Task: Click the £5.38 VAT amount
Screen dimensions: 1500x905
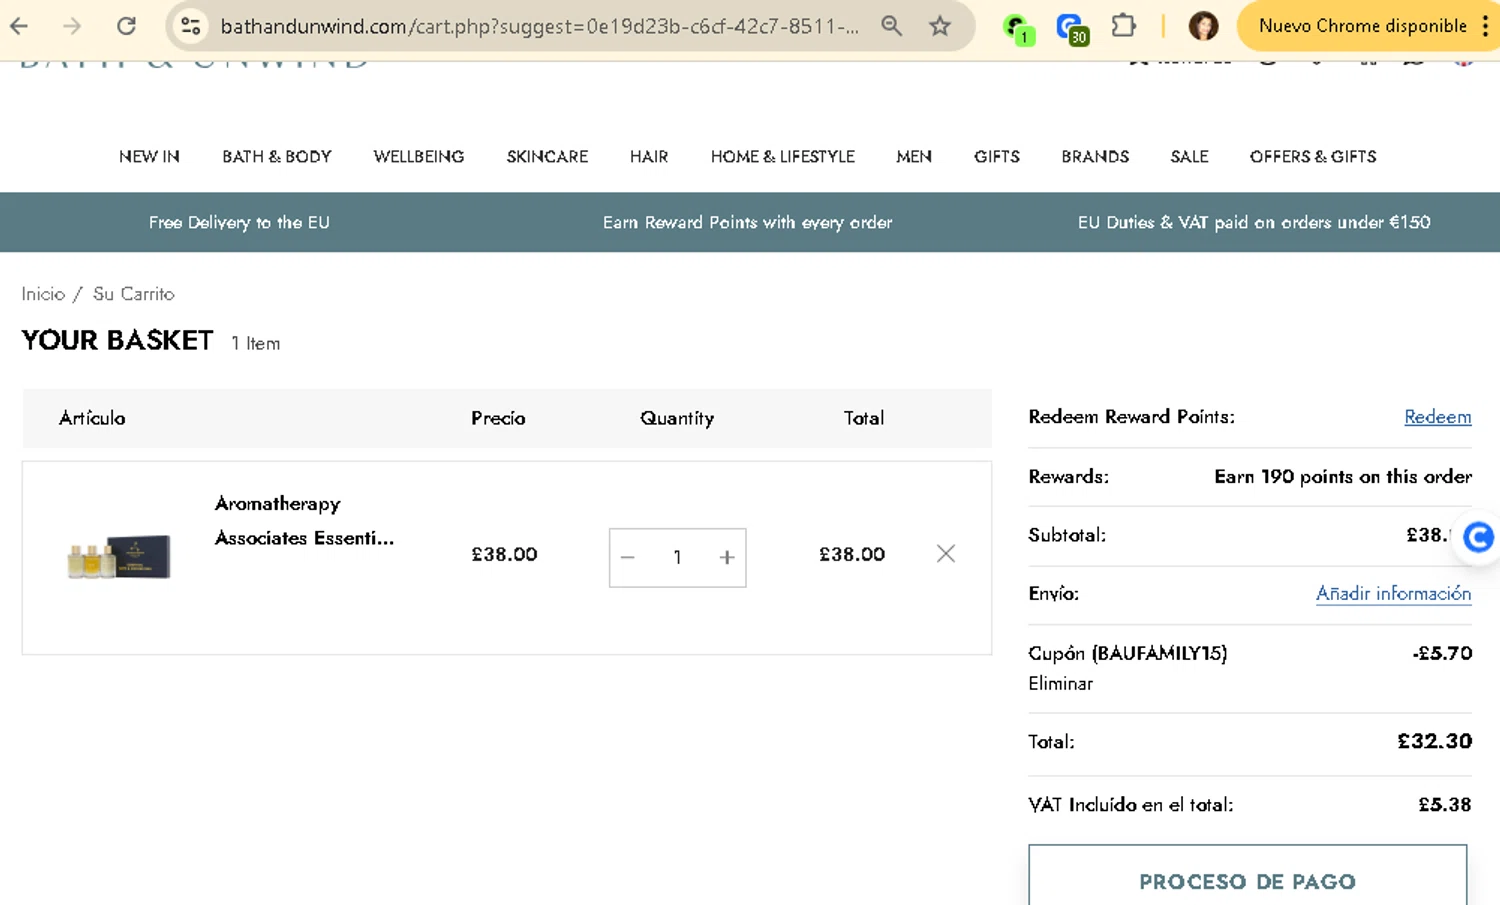Action: point(1444,804)
